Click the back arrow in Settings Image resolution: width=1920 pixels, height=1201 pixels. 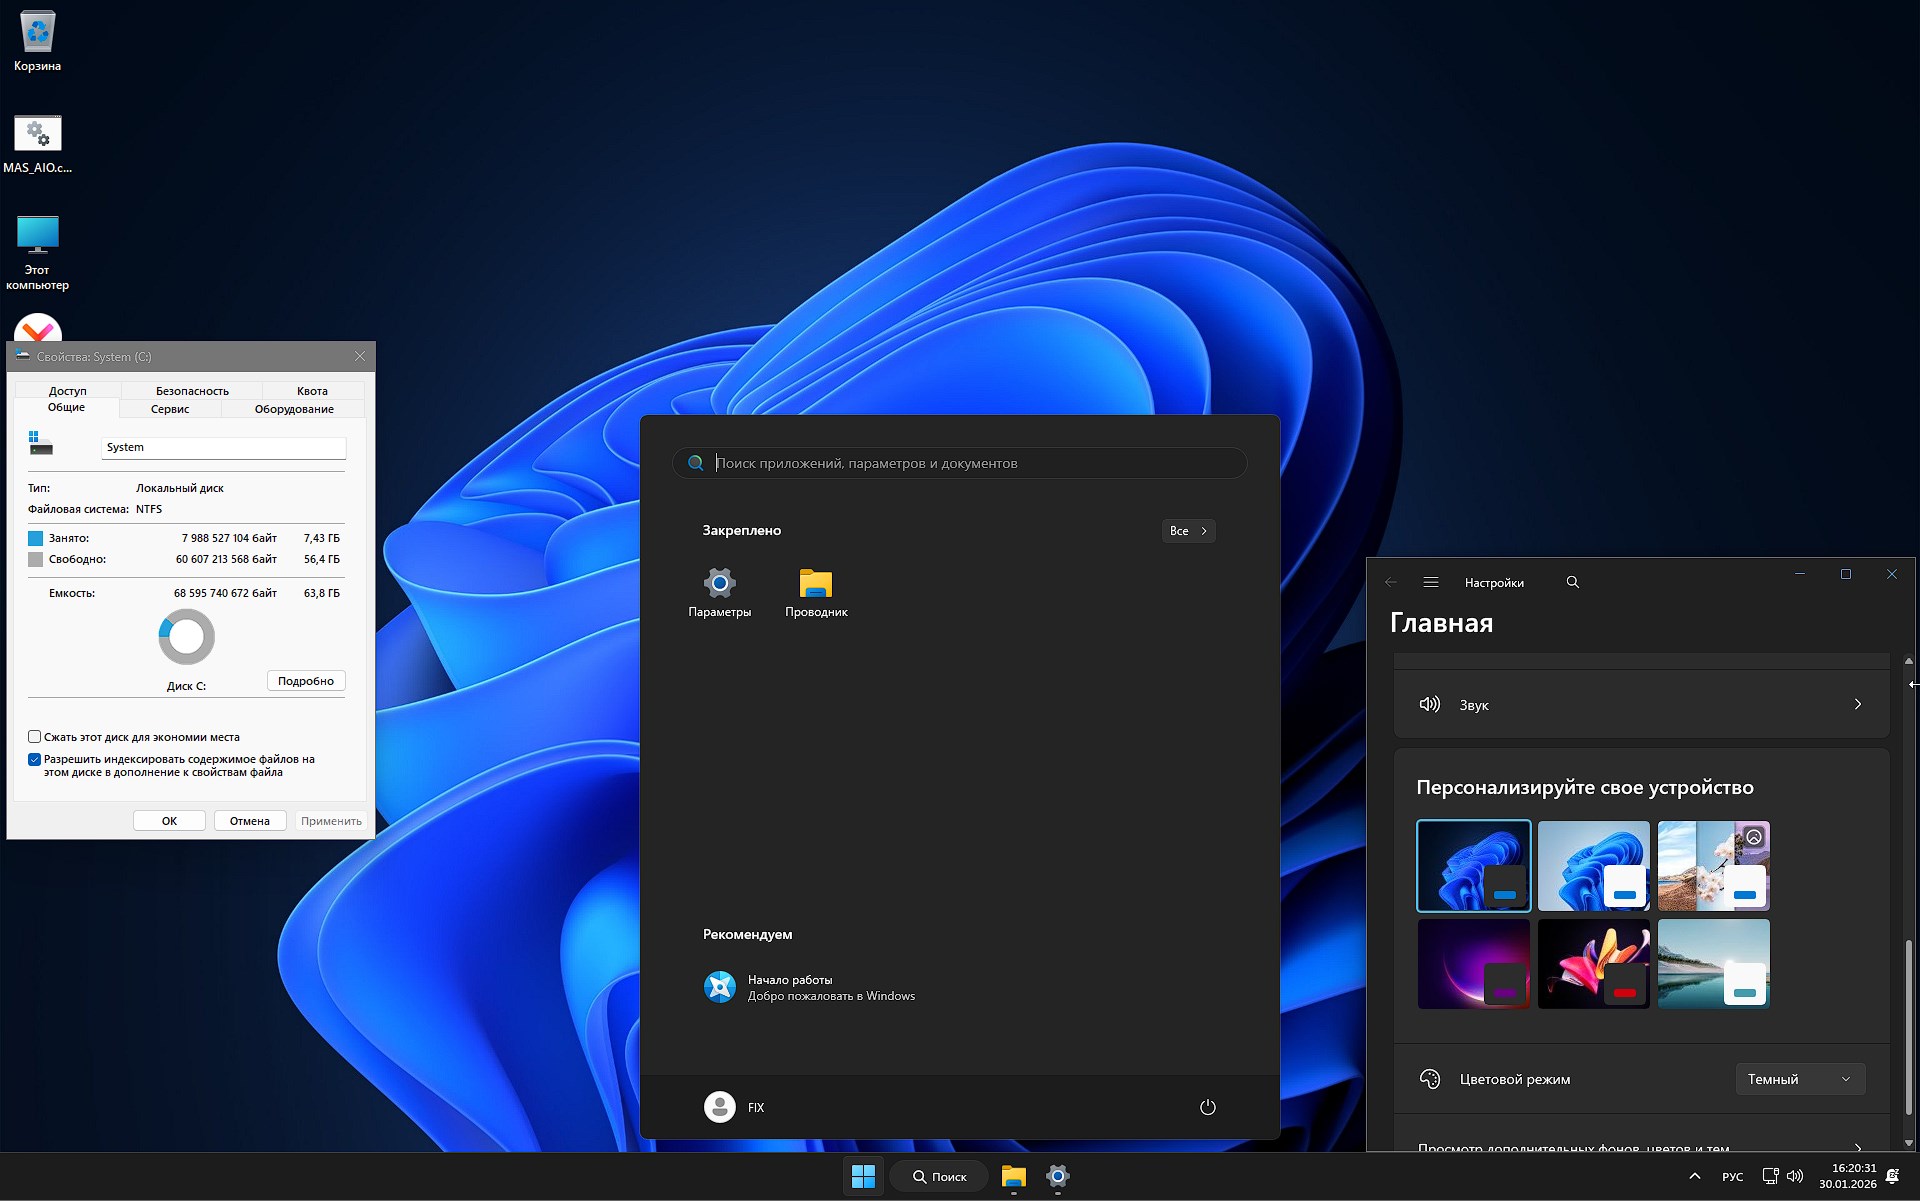click(1391, 582)
